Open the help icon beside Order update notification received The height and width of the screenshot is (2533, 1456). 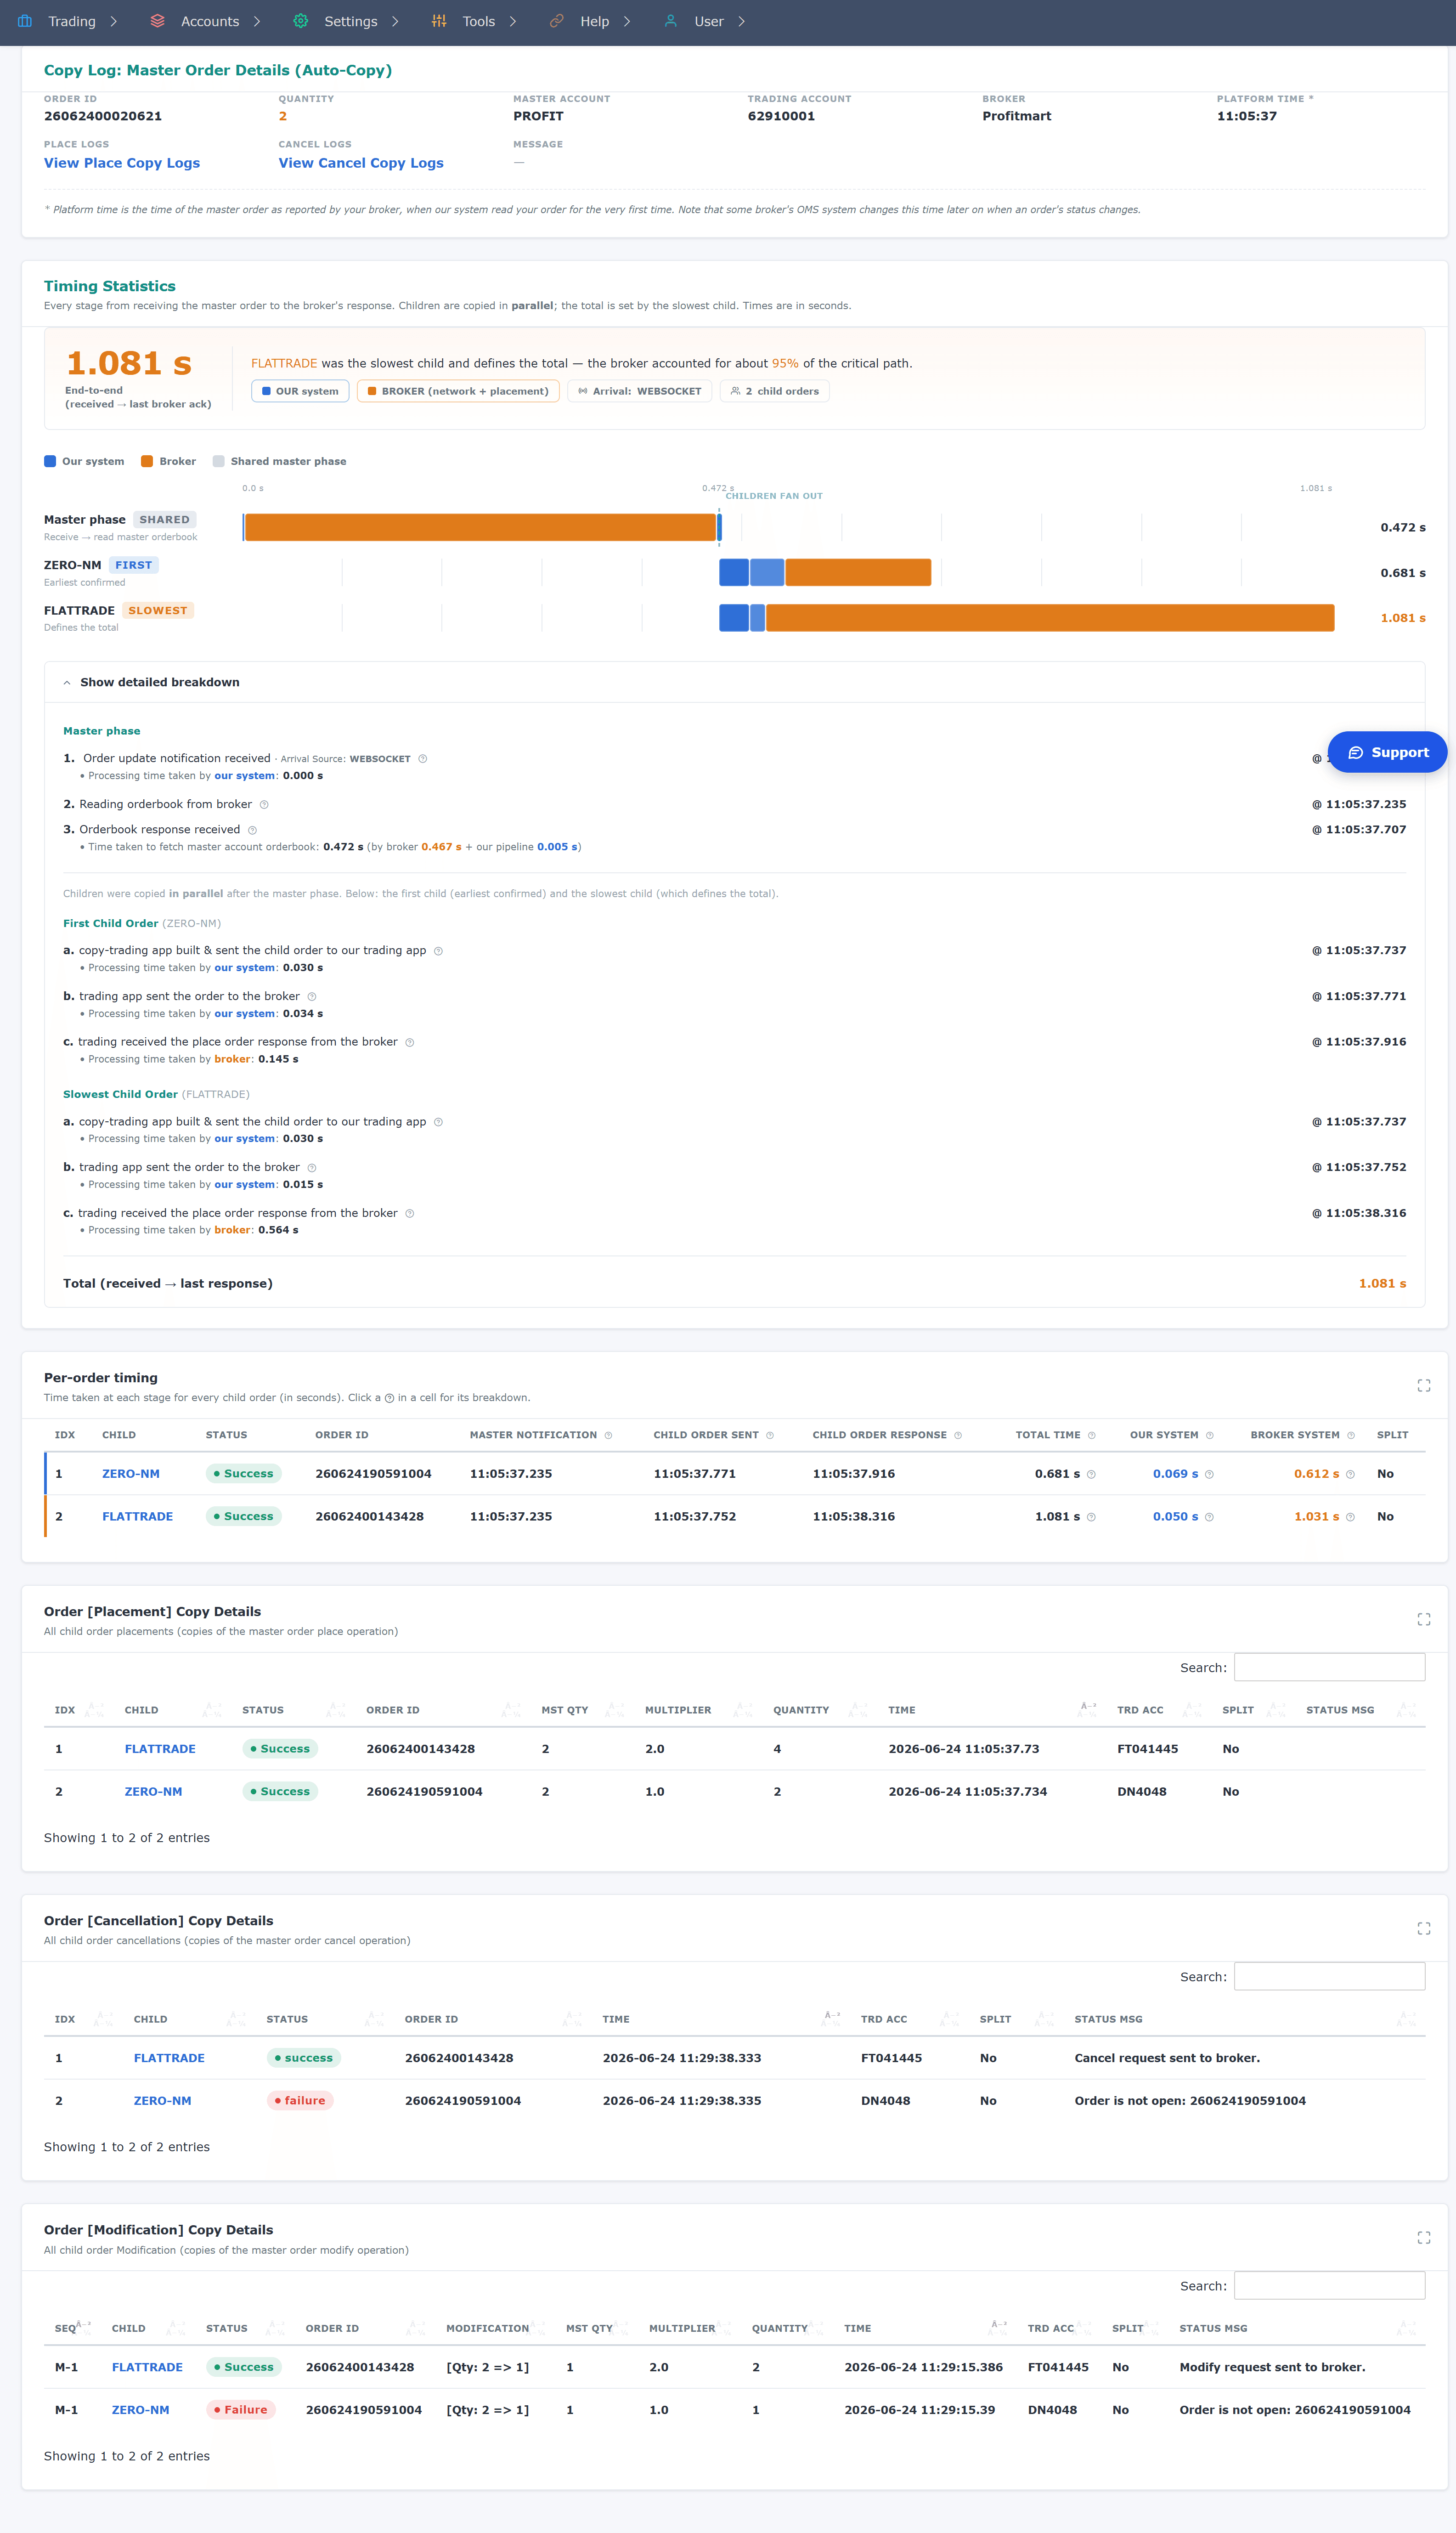click(x=422, y=759)
